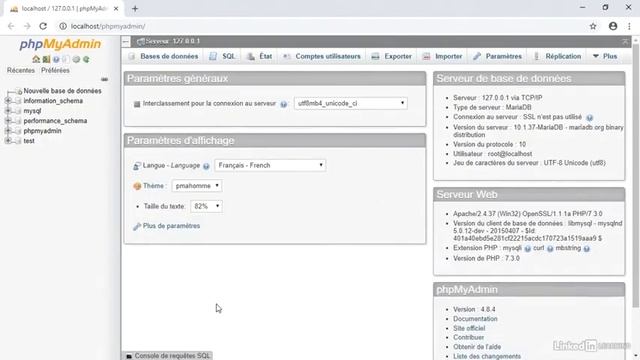Viewport: 640px width, 360px height.
Task: Click the wrench icon beside Plus de paramètres
Action: coord(137,227)
